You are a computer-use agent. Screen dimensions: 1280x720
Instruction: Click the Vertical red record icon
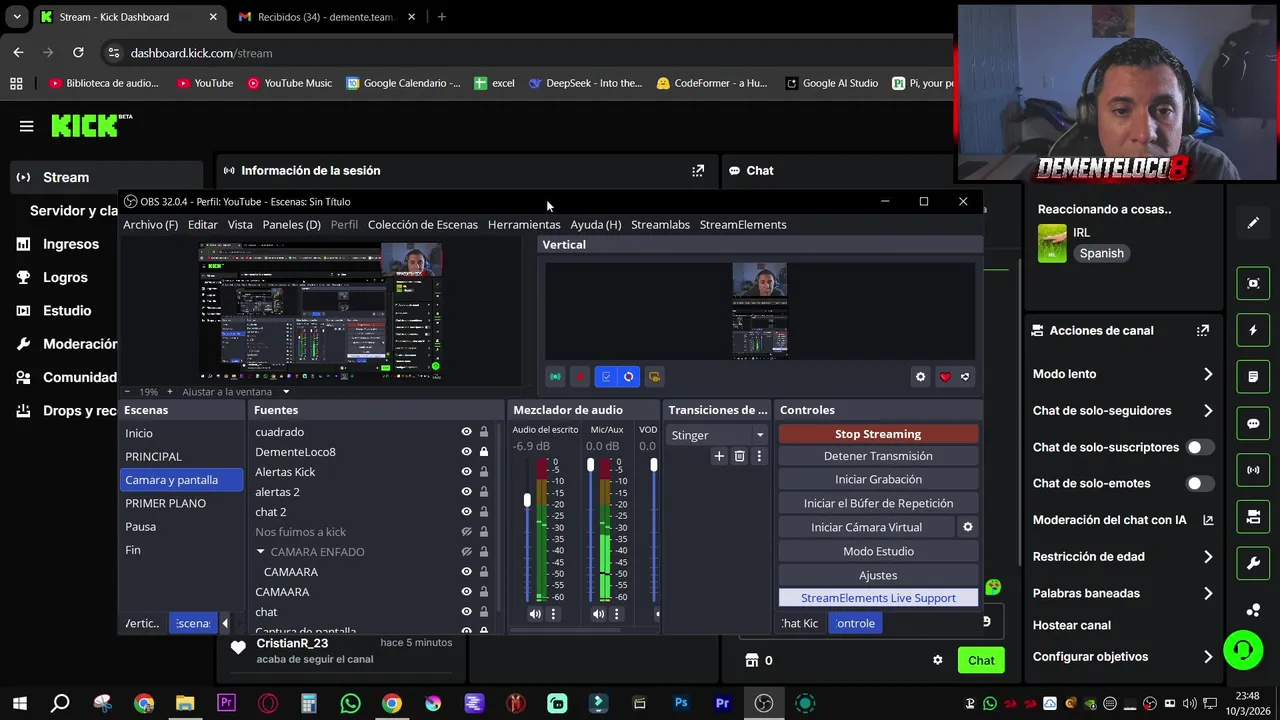[x=580, y=377]
